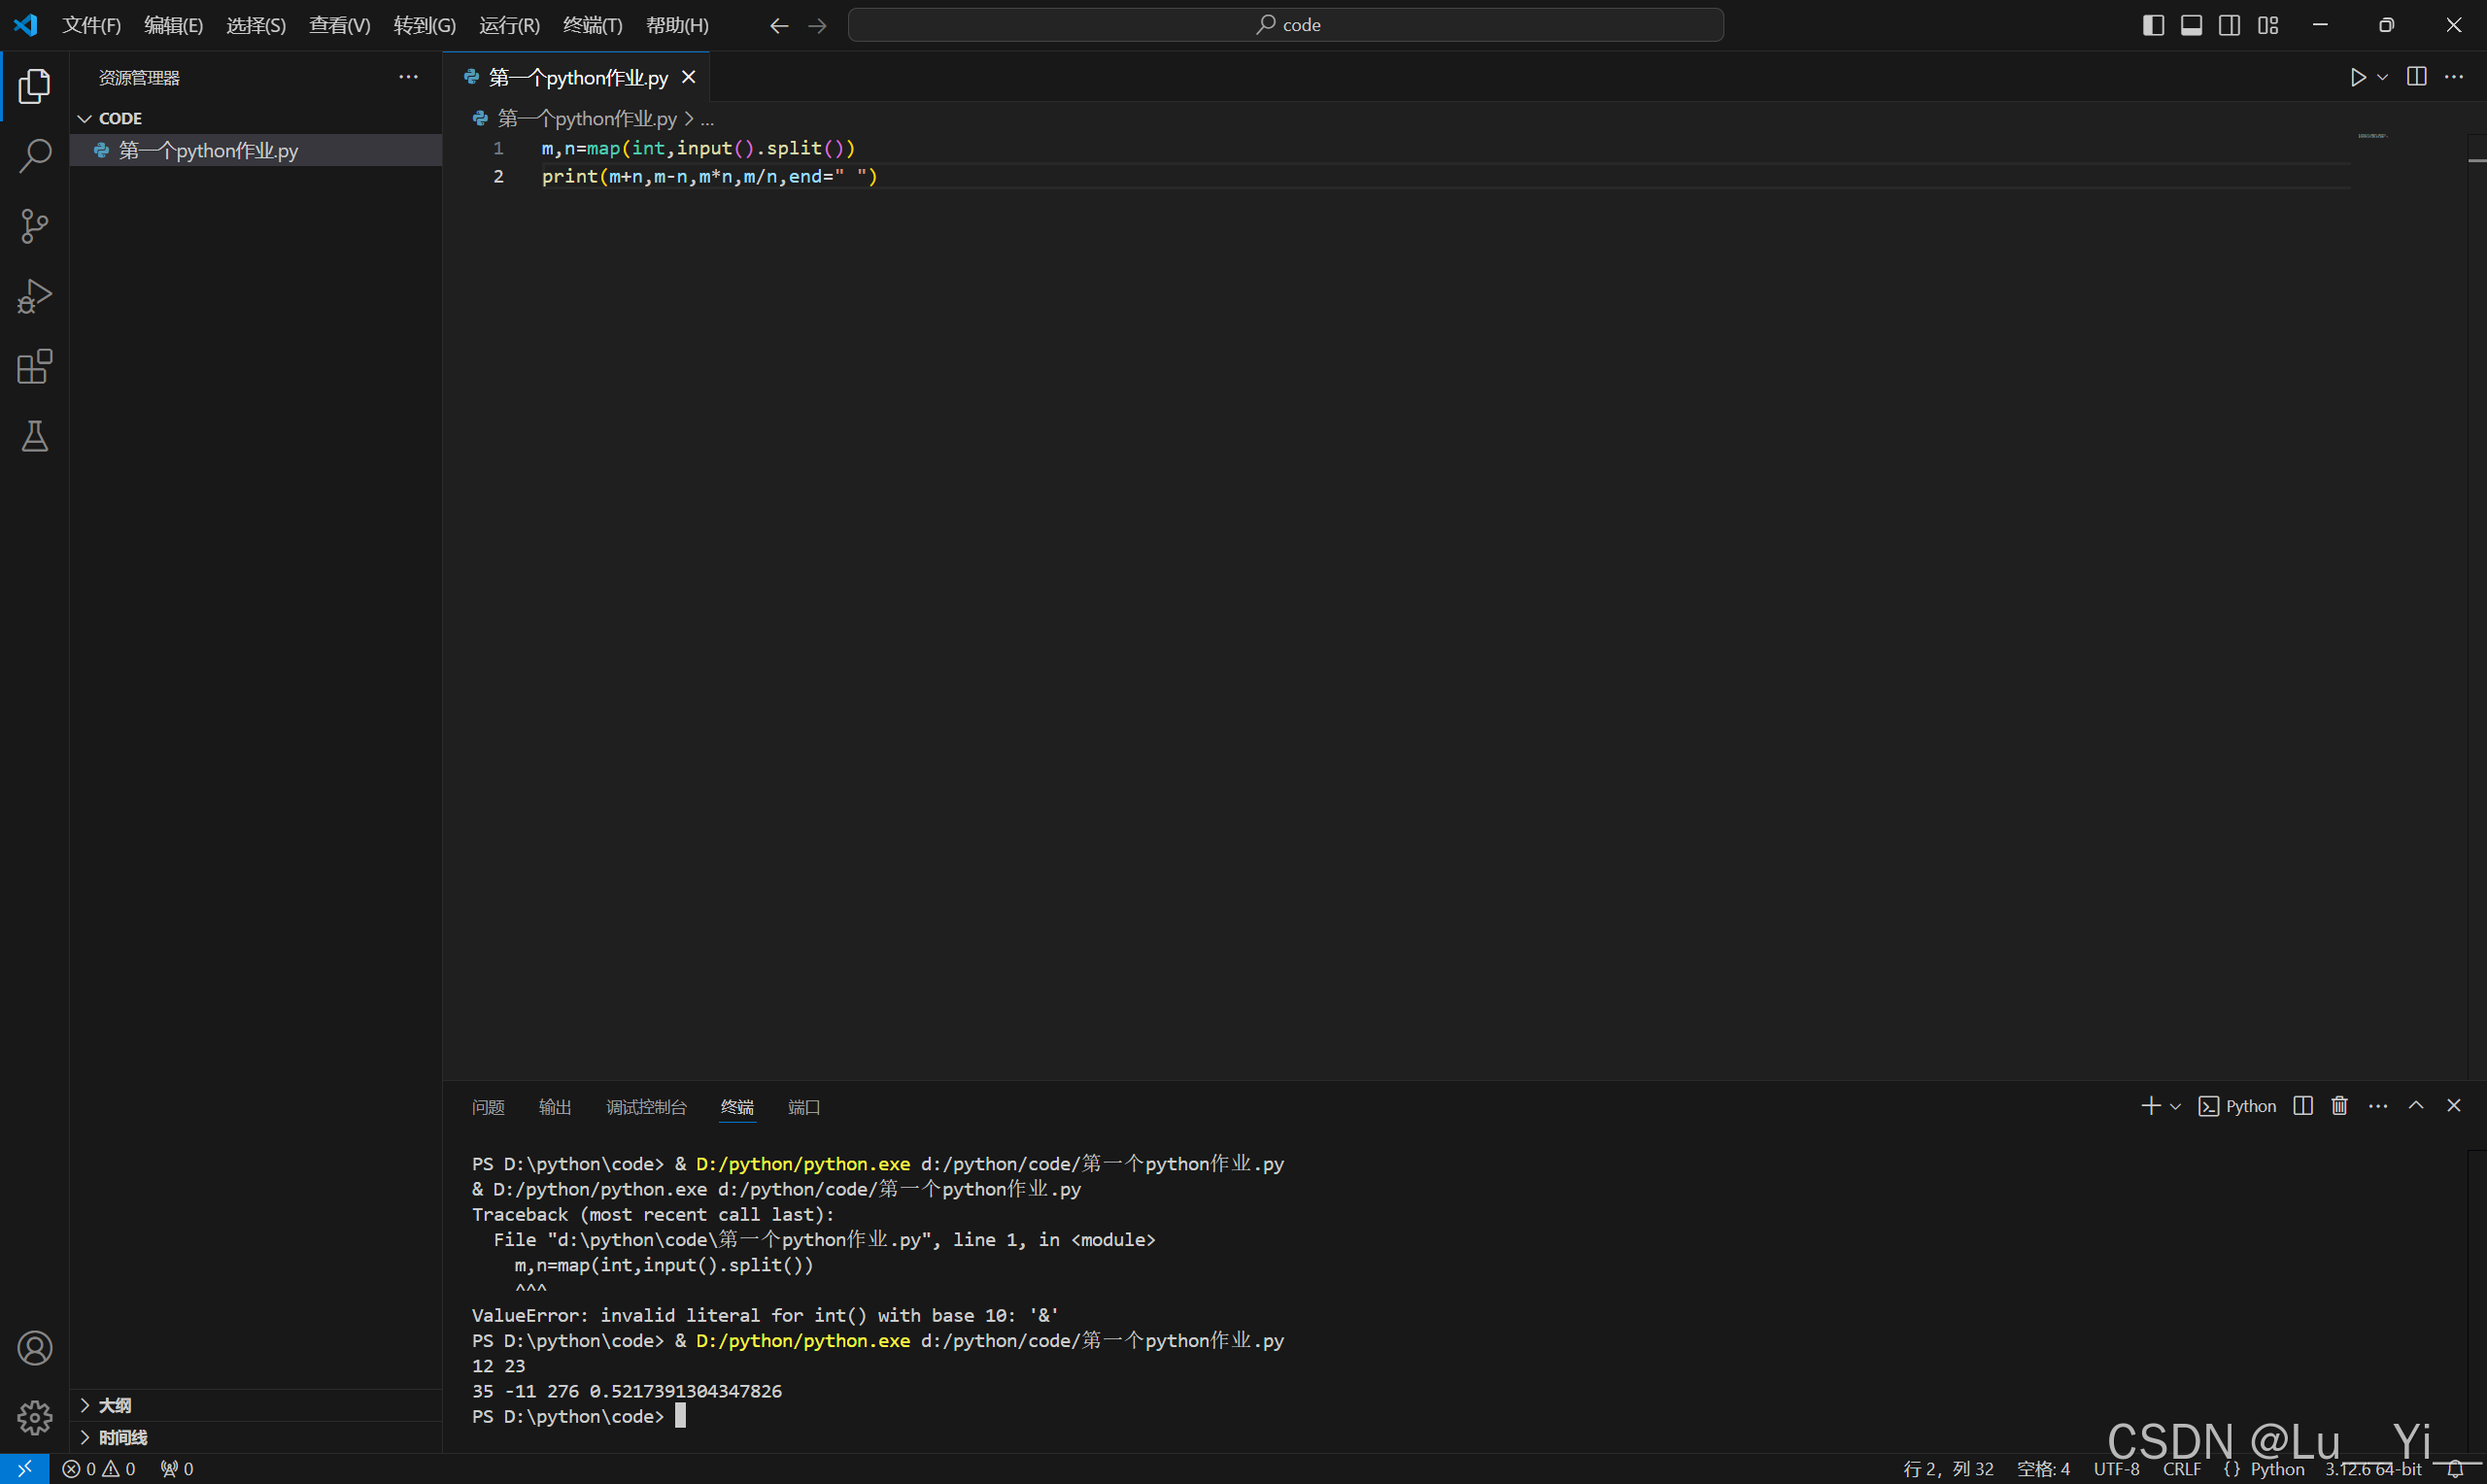Open the Extensions view
2487x1484 pixels.
pyautogui.click(x=35, y=366)
